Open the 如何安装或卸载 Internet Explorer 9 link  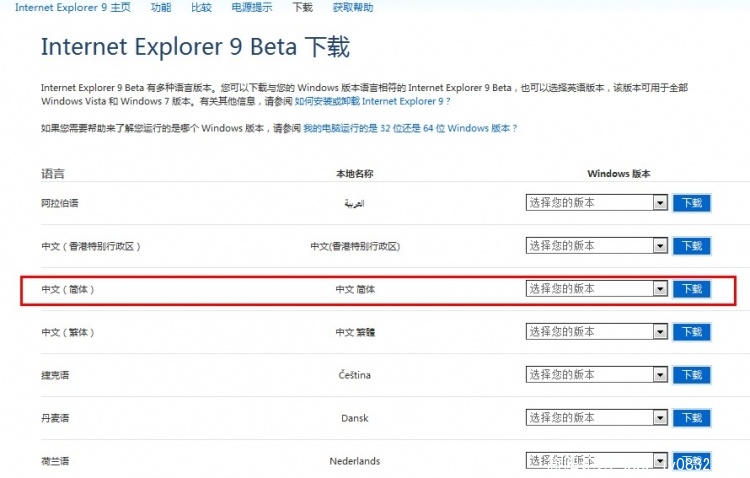(372, 101)
